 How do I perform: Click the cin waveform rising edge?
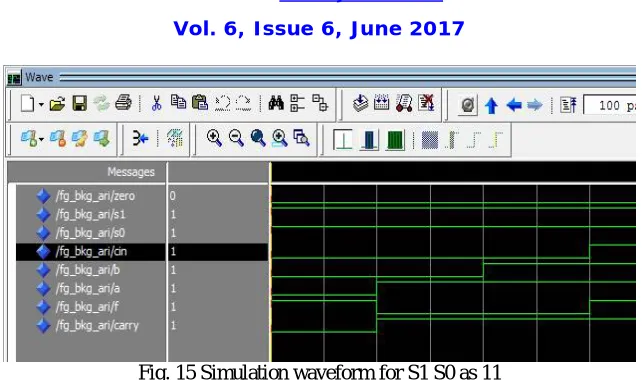[x=590, y=251]
